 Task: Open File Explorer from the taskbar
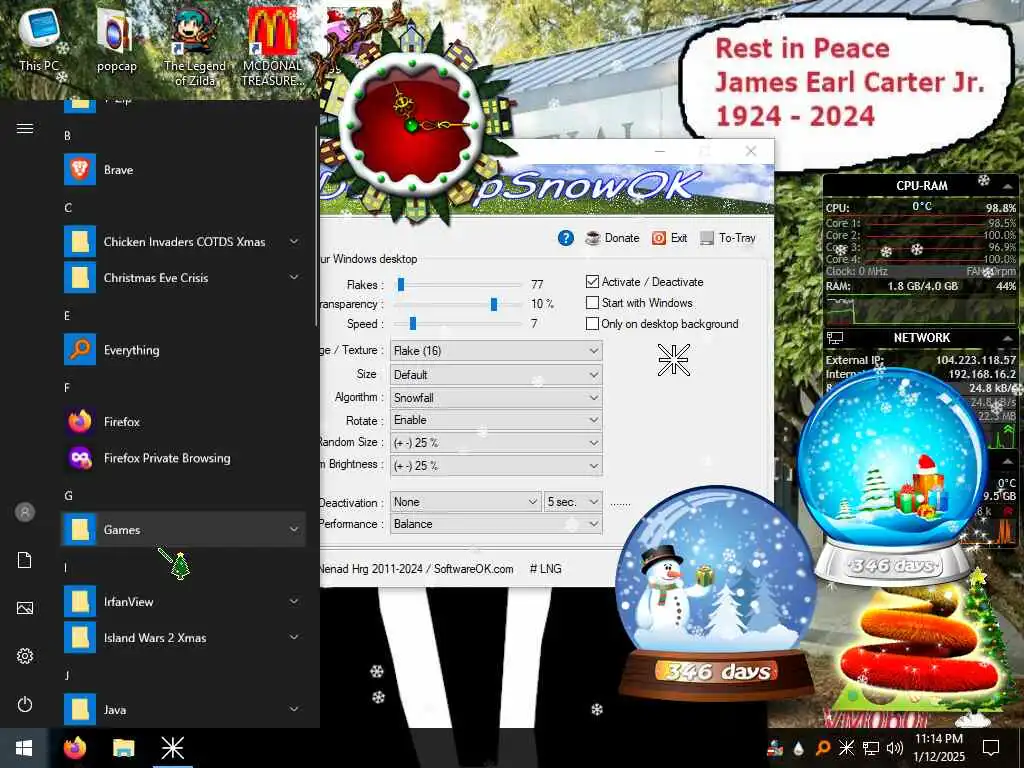pos(123,748)
